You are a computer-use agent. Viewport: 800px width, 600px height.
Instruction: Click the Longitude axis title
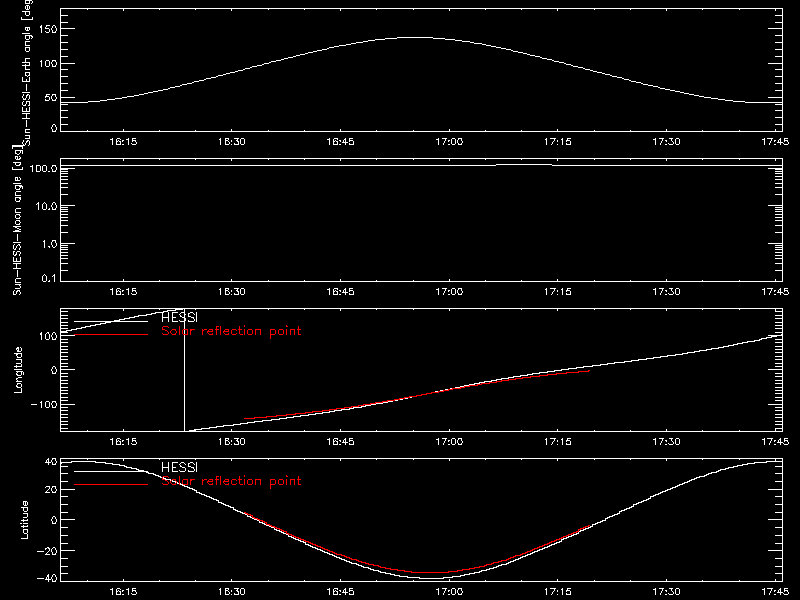click(18, 370)
